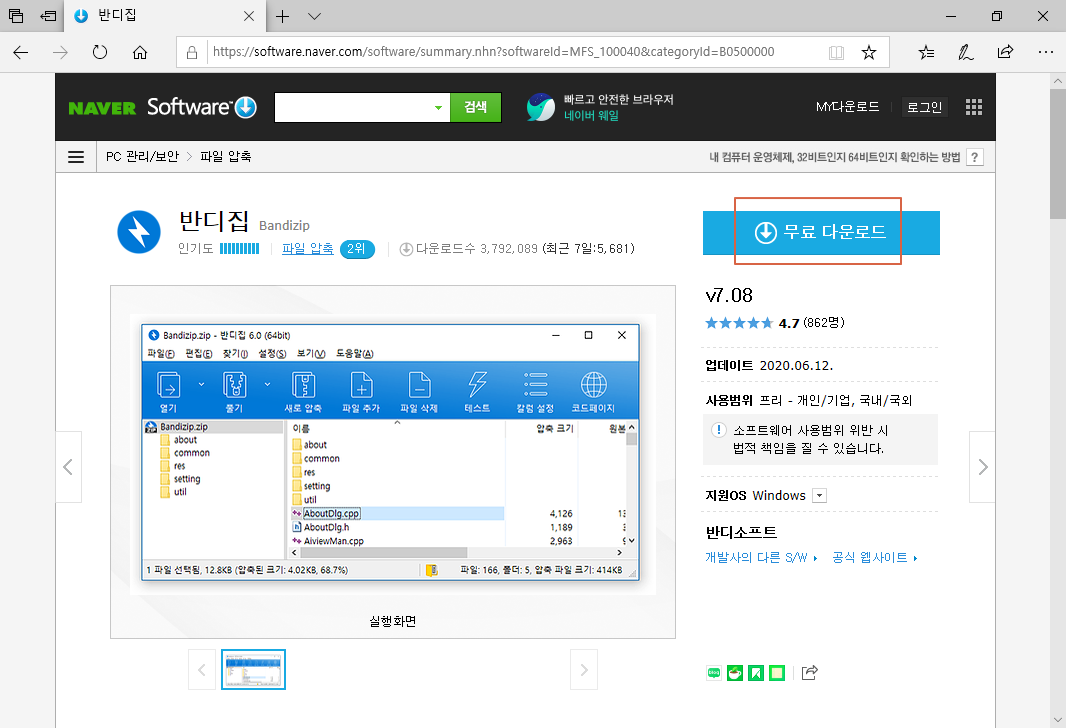
Task: Open 32비트 64비트 확인 방법 help link
Action: pos(835,157)
